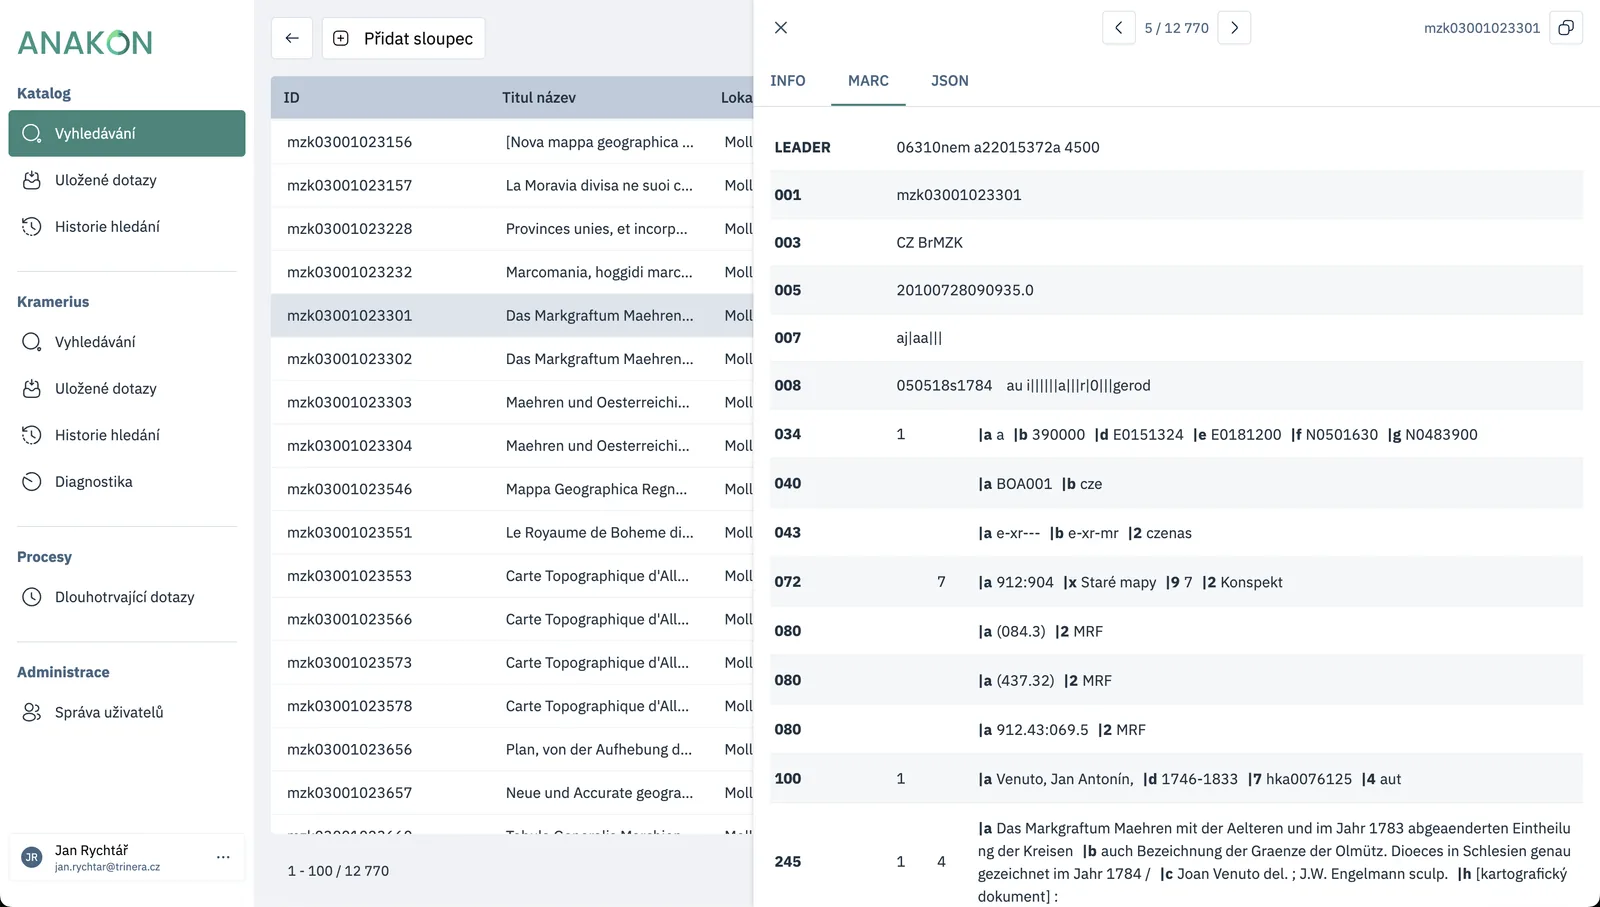Click record counter 5 / 12 770

pyautogui.click(x=1176, y=28)
